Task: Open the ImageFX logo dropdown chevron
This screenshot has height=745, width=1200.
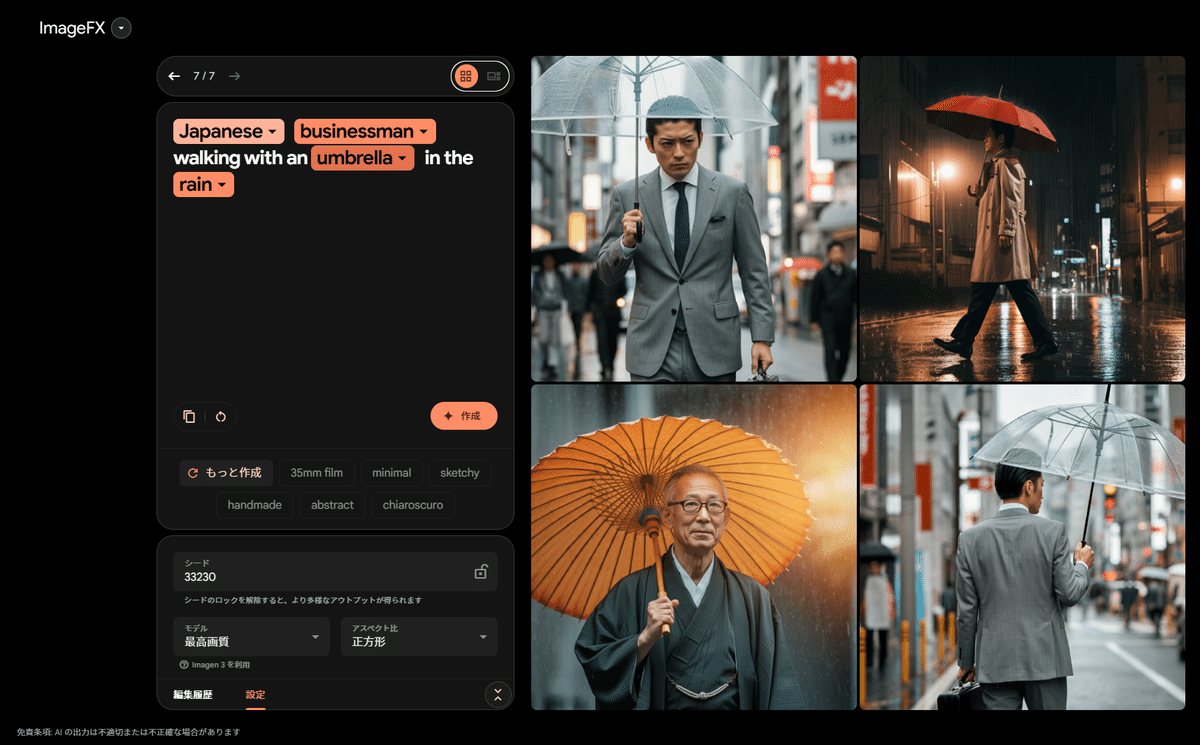Action: tap(120, 28)
